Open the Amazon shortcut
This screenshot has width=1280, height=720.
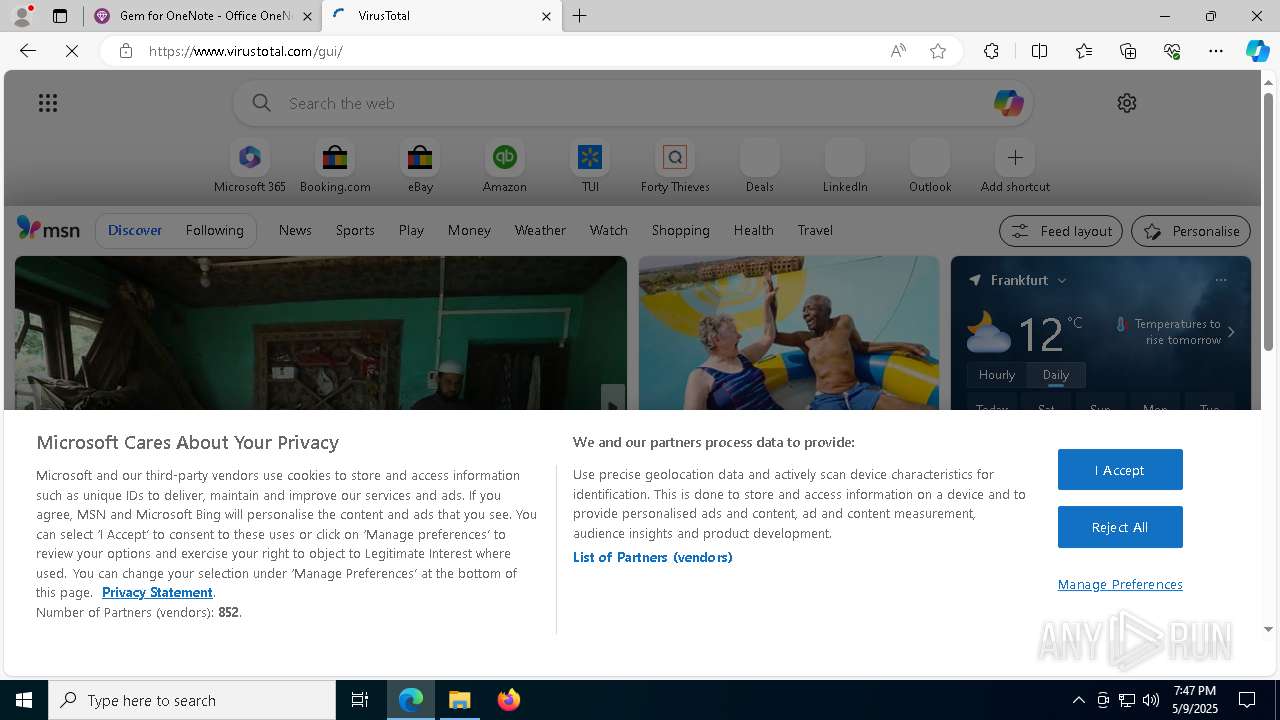pos(505,166)
